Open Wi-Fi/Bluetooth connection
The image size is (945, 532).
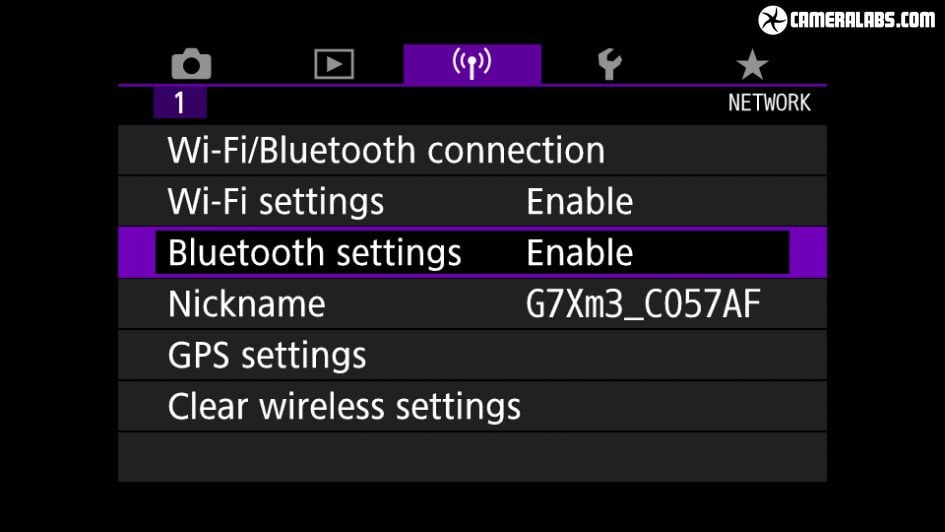click(x=386, y=151)
